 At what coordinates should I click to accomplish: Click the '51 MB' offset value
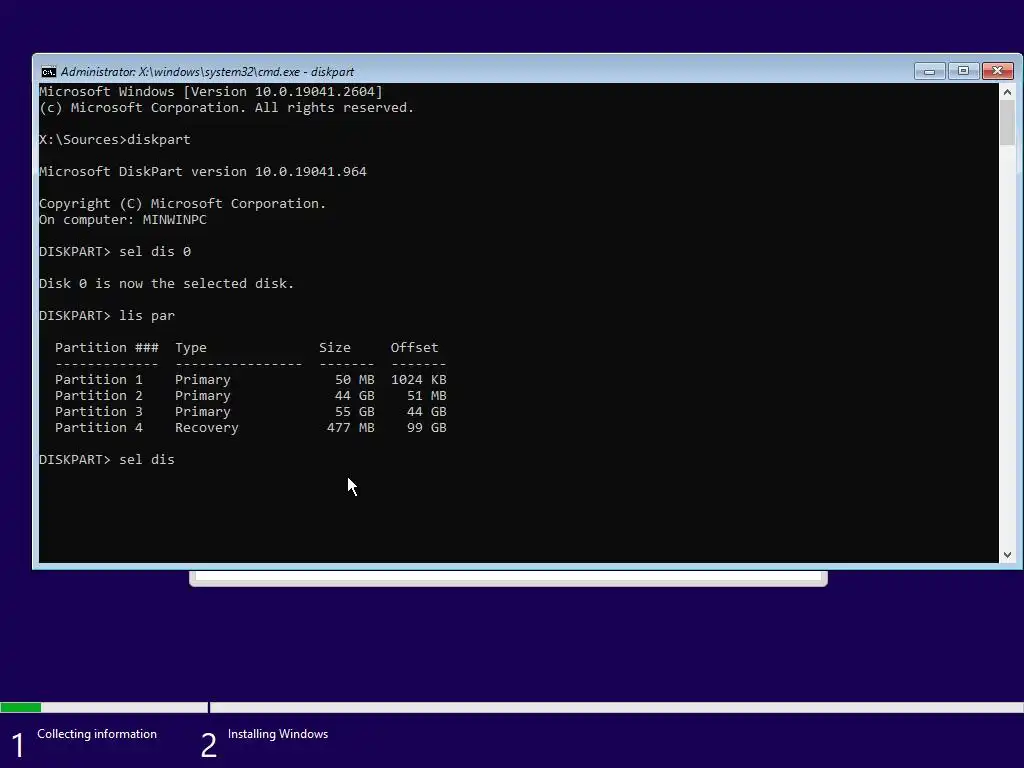(x=426, y=396)
